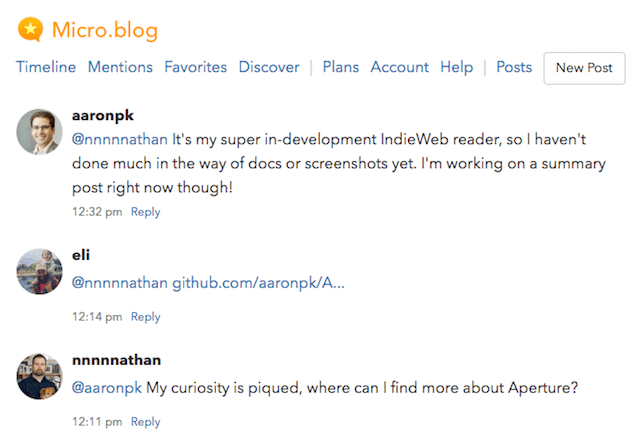Viewport: 640px width, 444px height.
Task: Open the Help link
Action: (x=457, y=67)
